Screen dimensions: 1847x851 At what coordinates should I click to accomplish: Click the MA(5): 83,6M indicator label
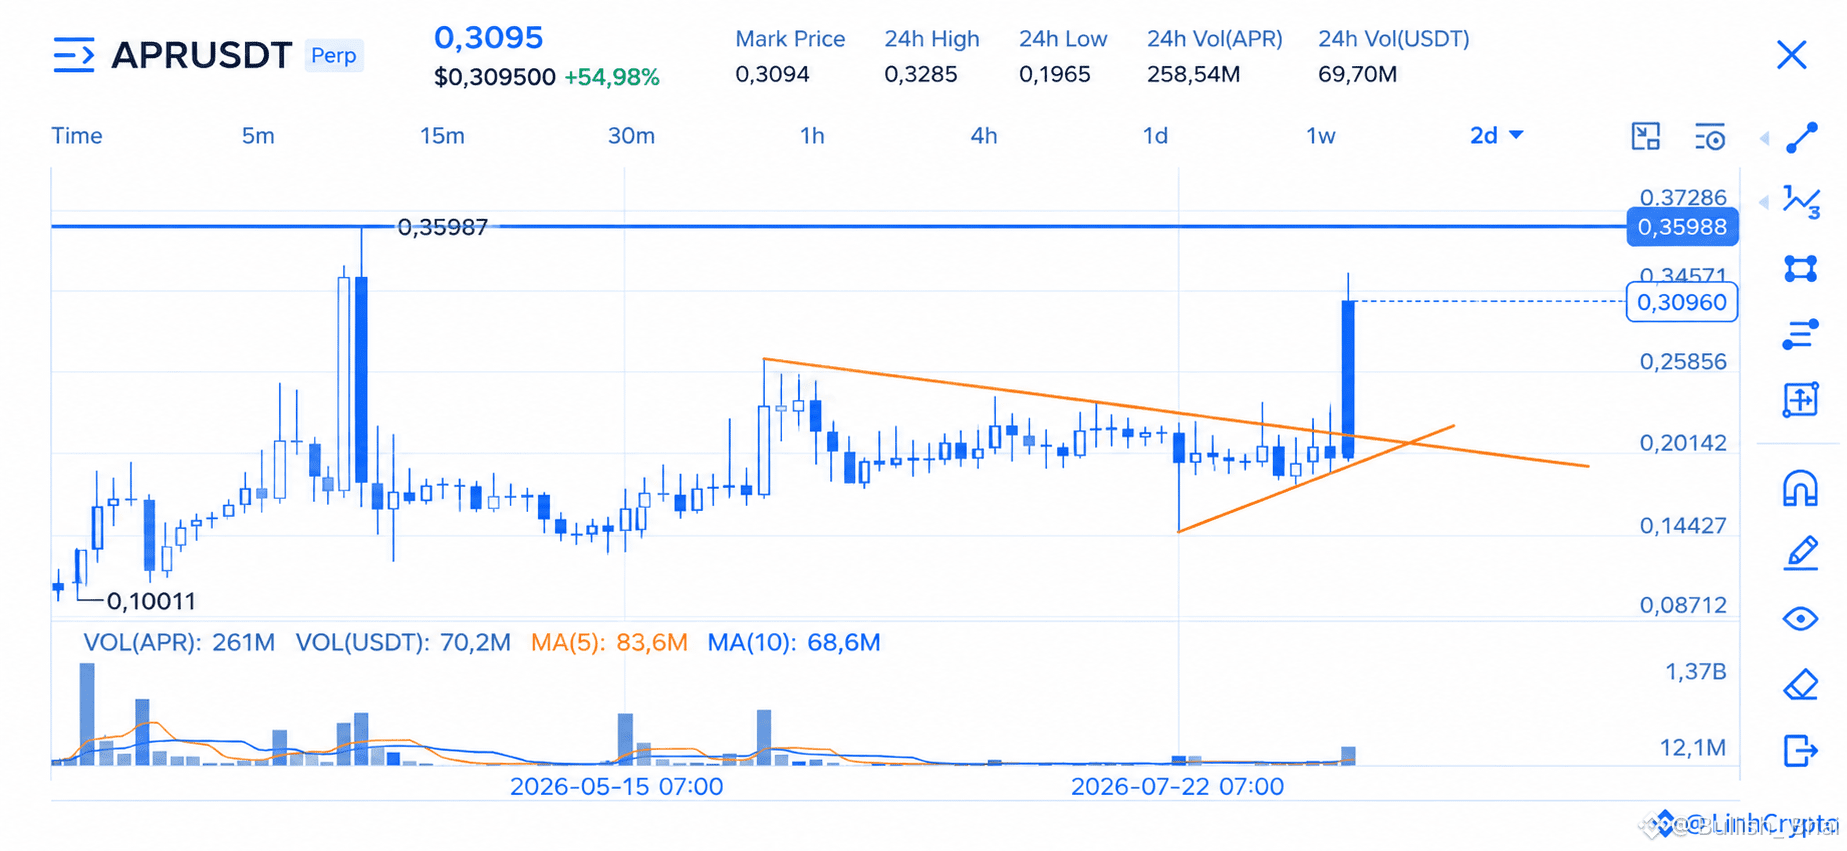click(x=609, y=642)
